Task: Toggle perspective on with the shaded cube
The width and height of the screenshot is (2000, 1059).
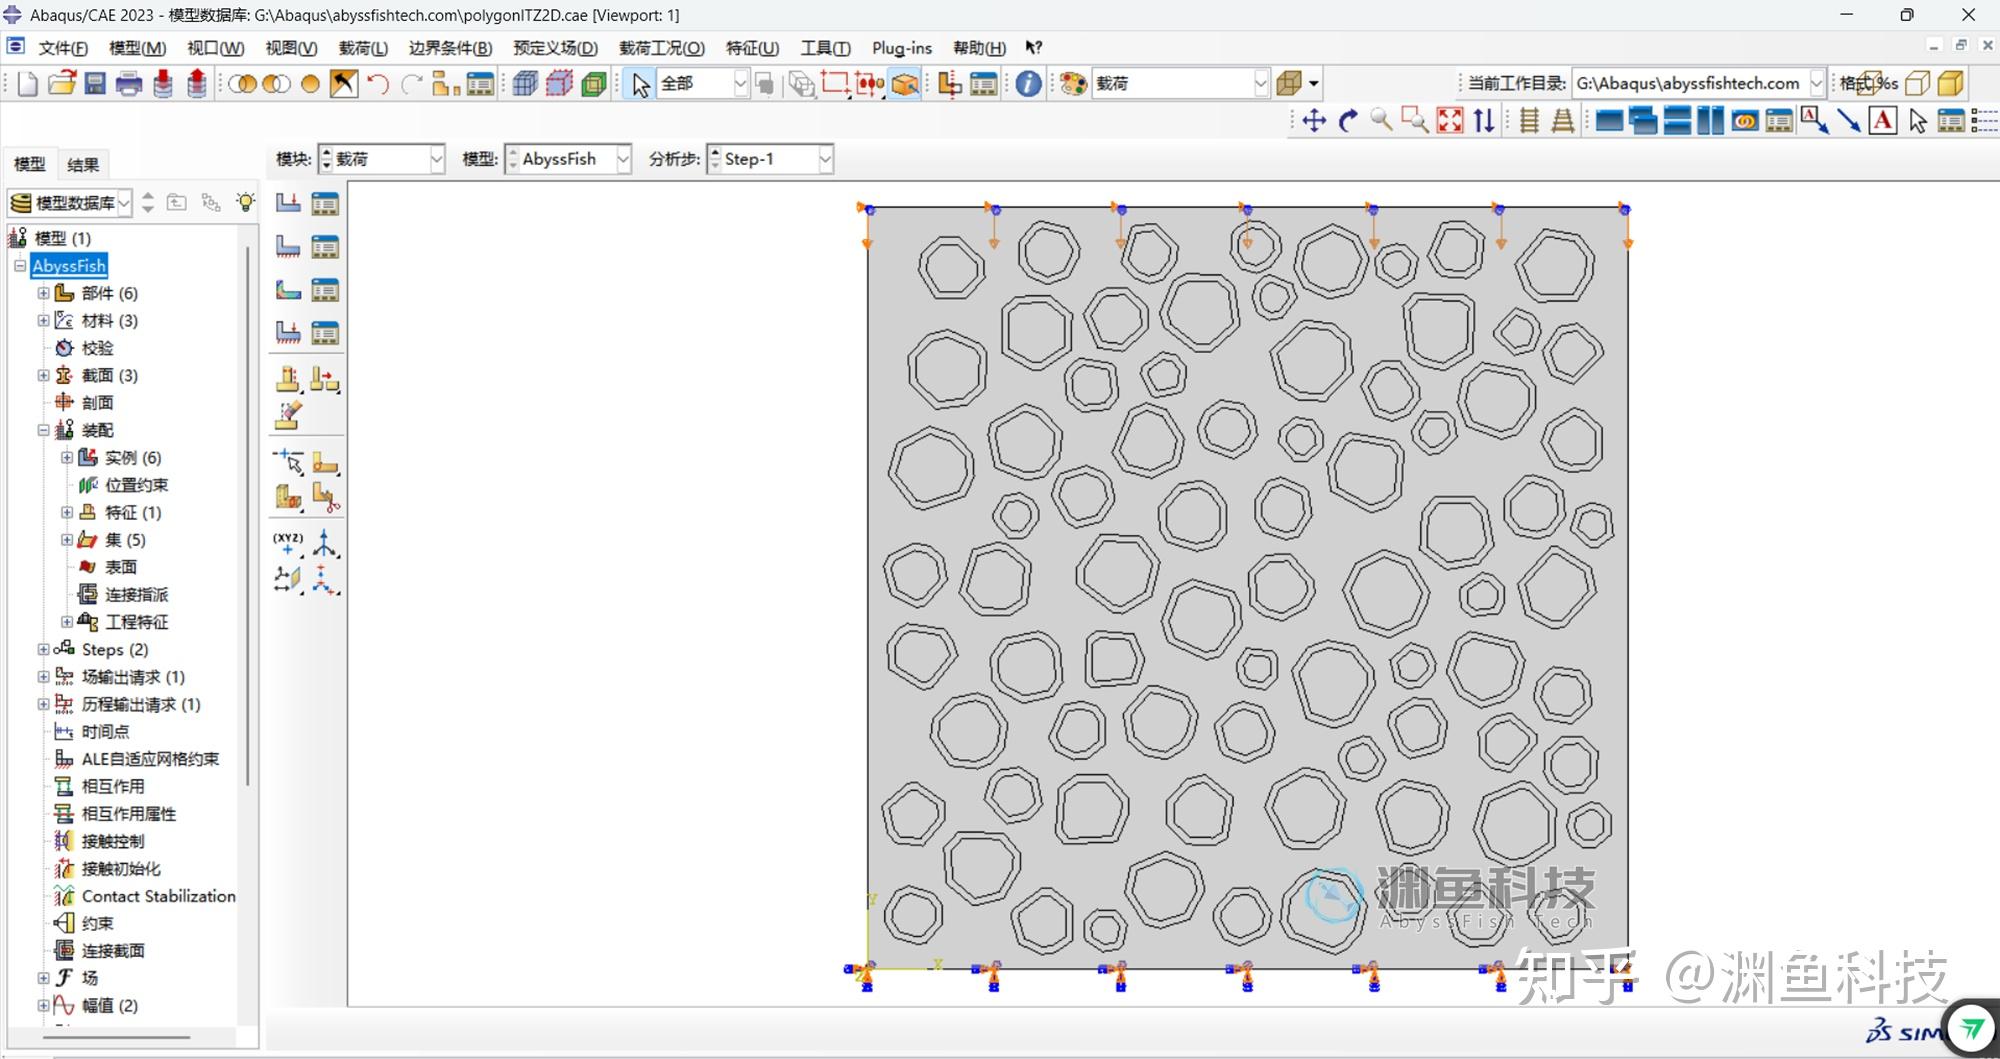Action: (x=1950, y=84)
